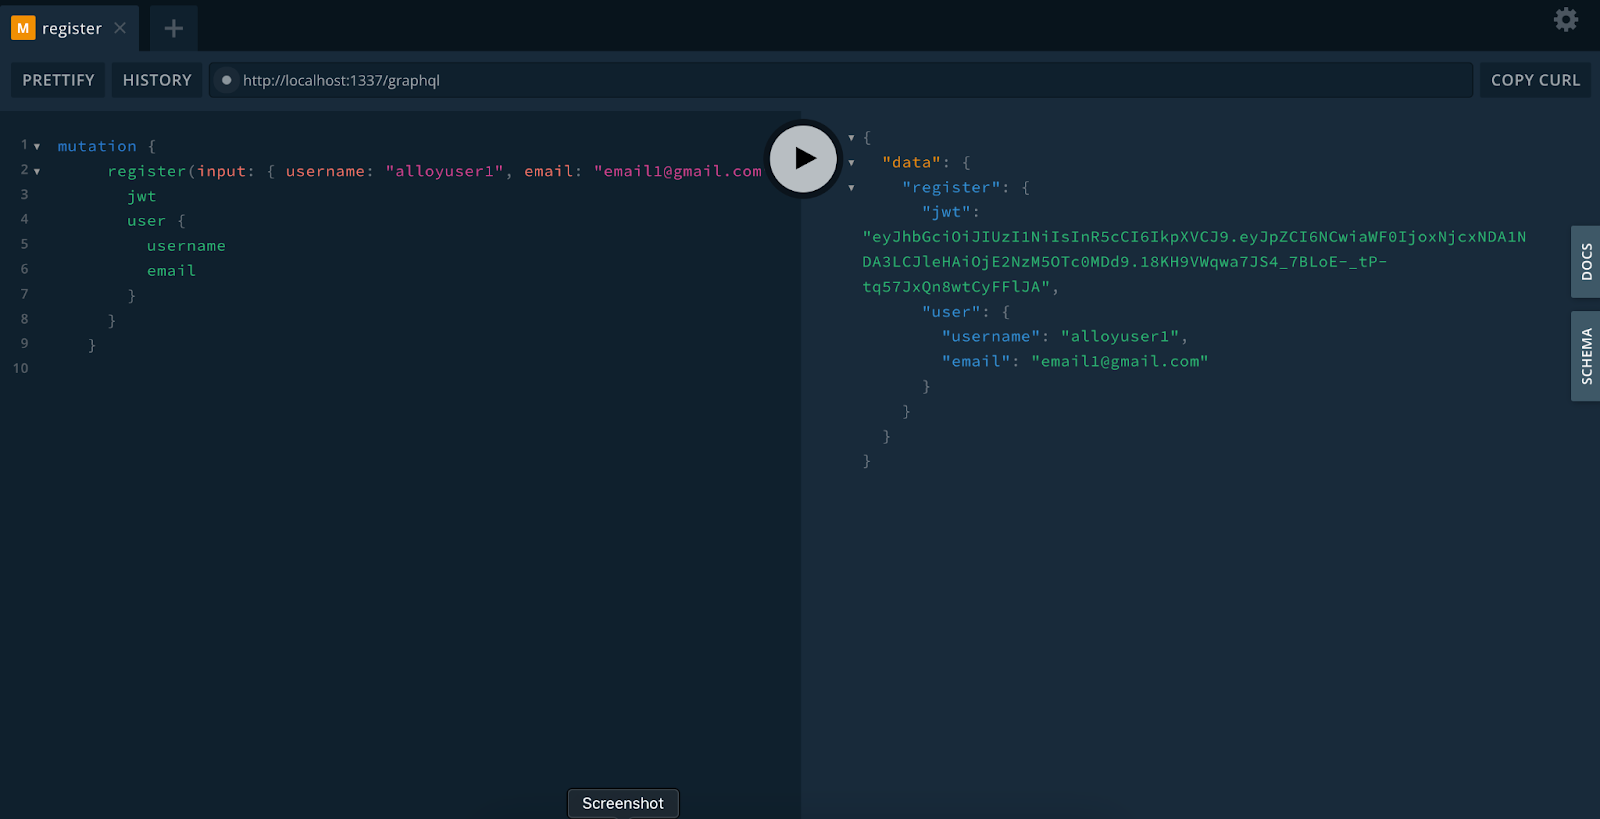The height and width of the screenshot is (819, 1600).
Task: Collapse the "register" node in response
Action: point(851,188)
